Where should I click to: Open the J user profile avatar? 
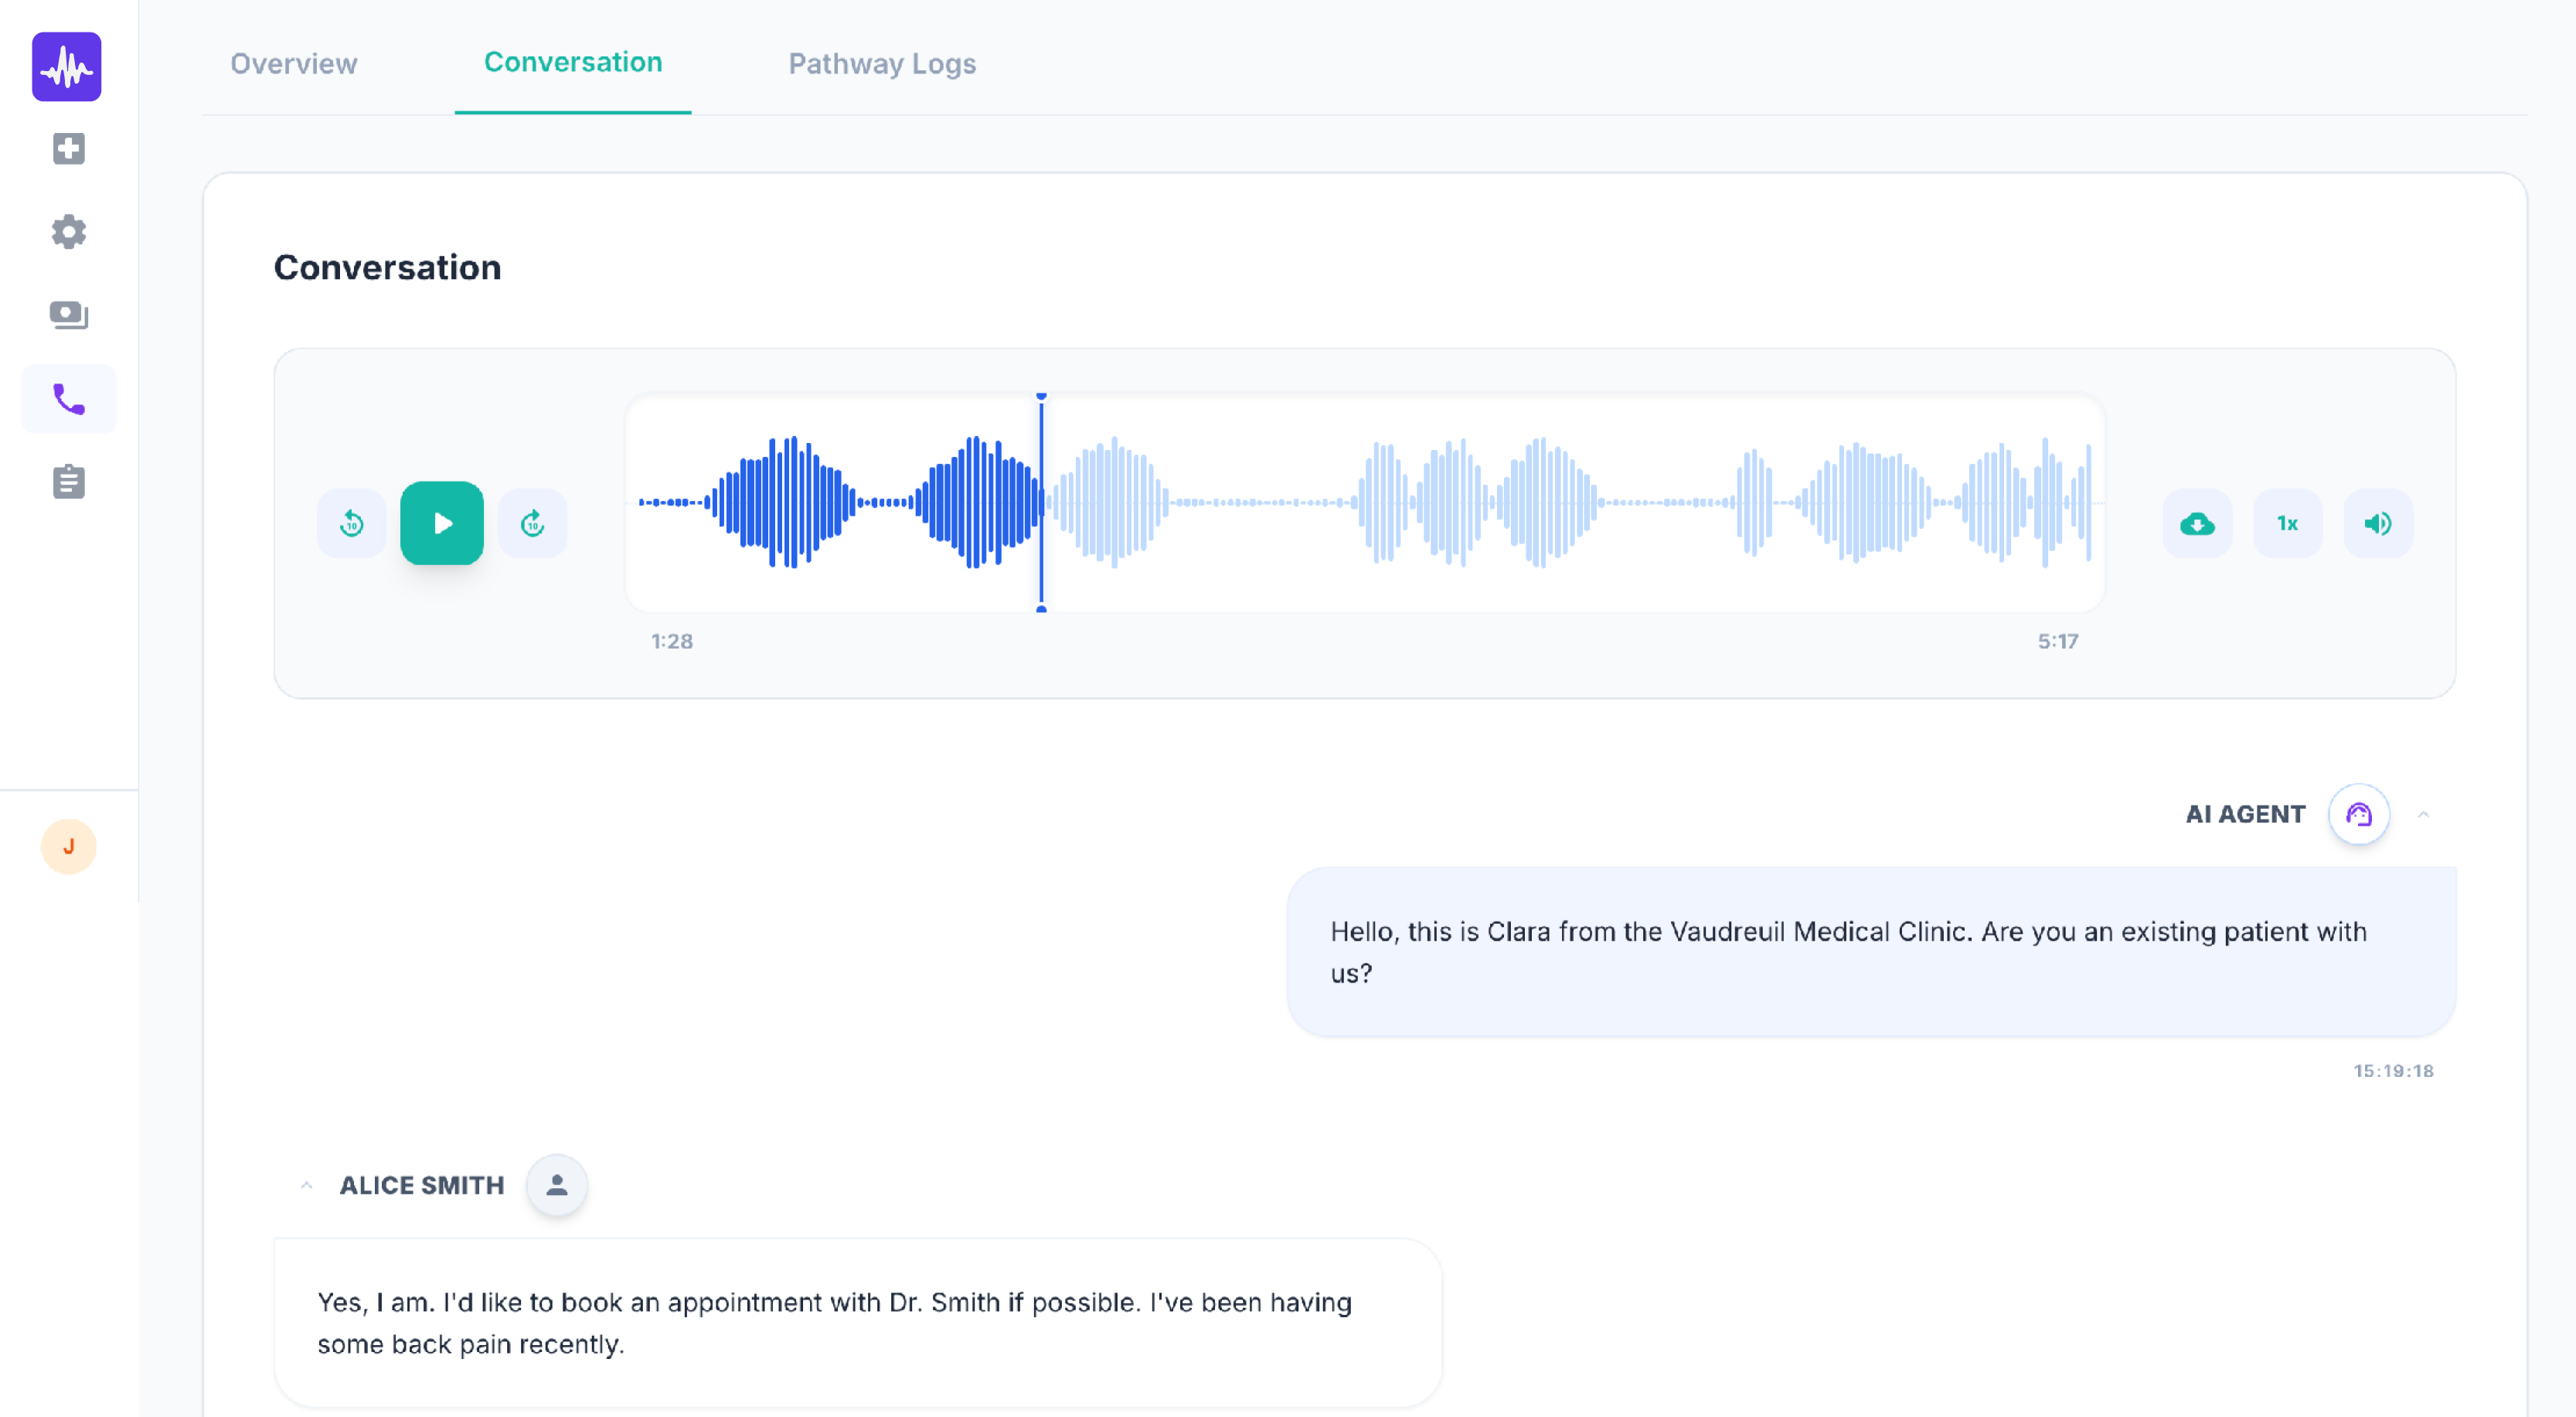pyautogui.click(x=68, y=846)
